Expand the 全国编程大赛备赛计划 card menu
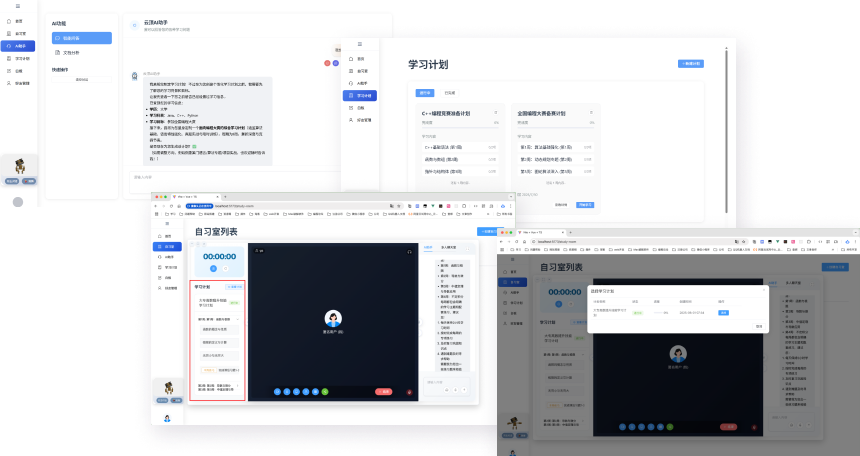 593,113
